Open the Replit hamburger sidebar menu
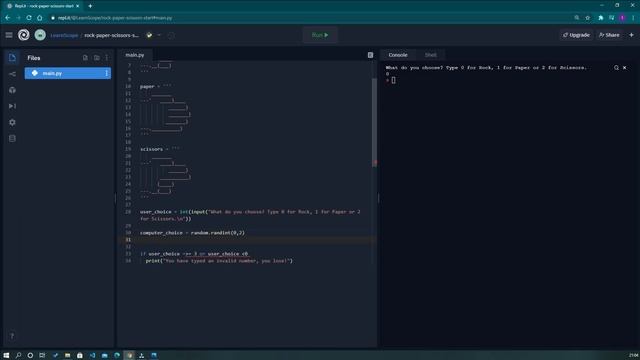The image size is (640, 360). (x=9, y=35)
